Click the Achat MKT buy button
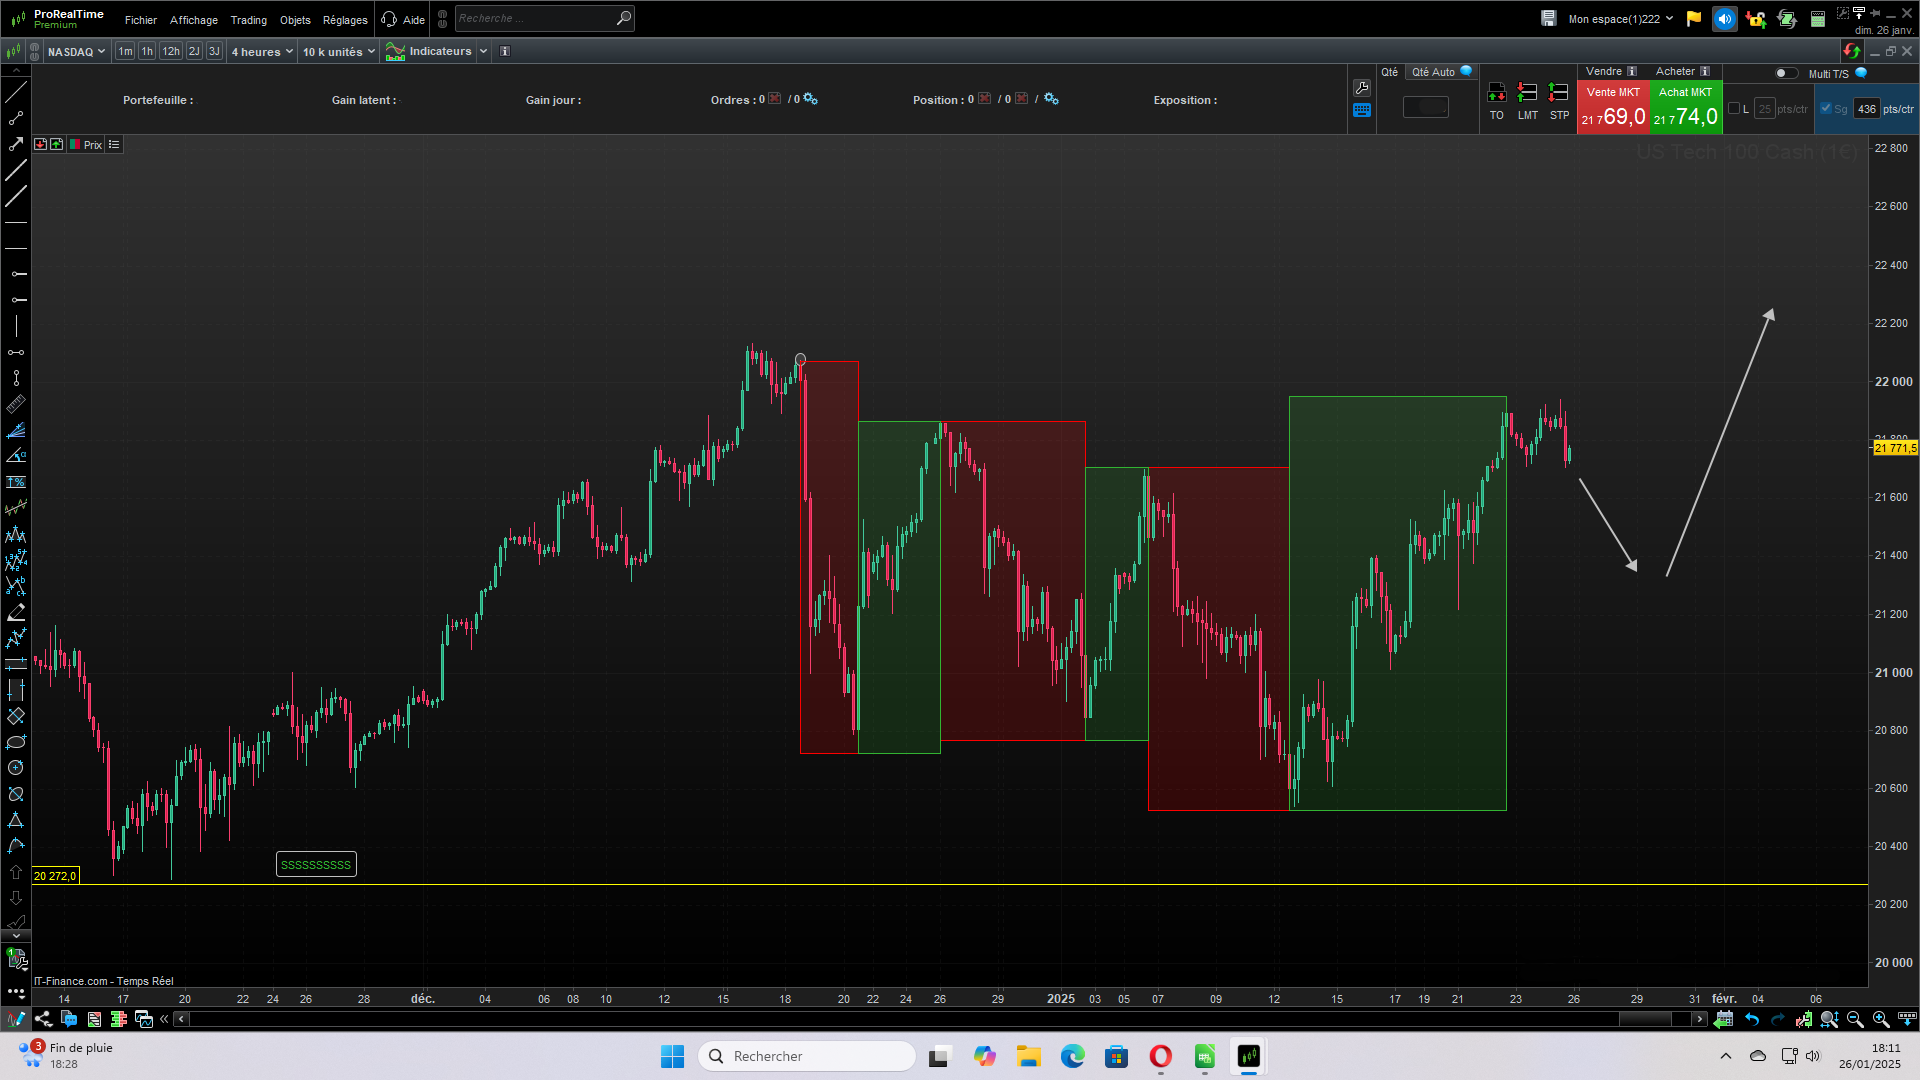The width and height of the screenshot is (1920, 1080). tap(1686, 106)
